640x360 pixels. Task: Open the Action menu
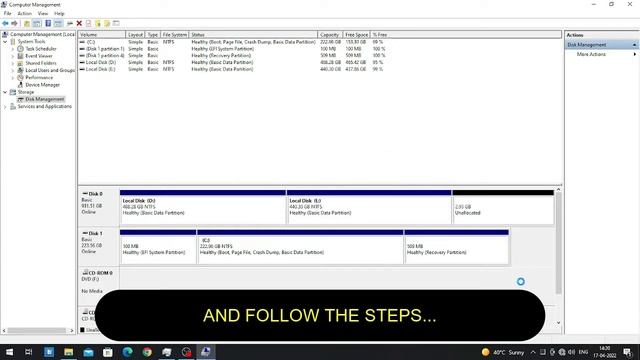(x=24, y=13)
